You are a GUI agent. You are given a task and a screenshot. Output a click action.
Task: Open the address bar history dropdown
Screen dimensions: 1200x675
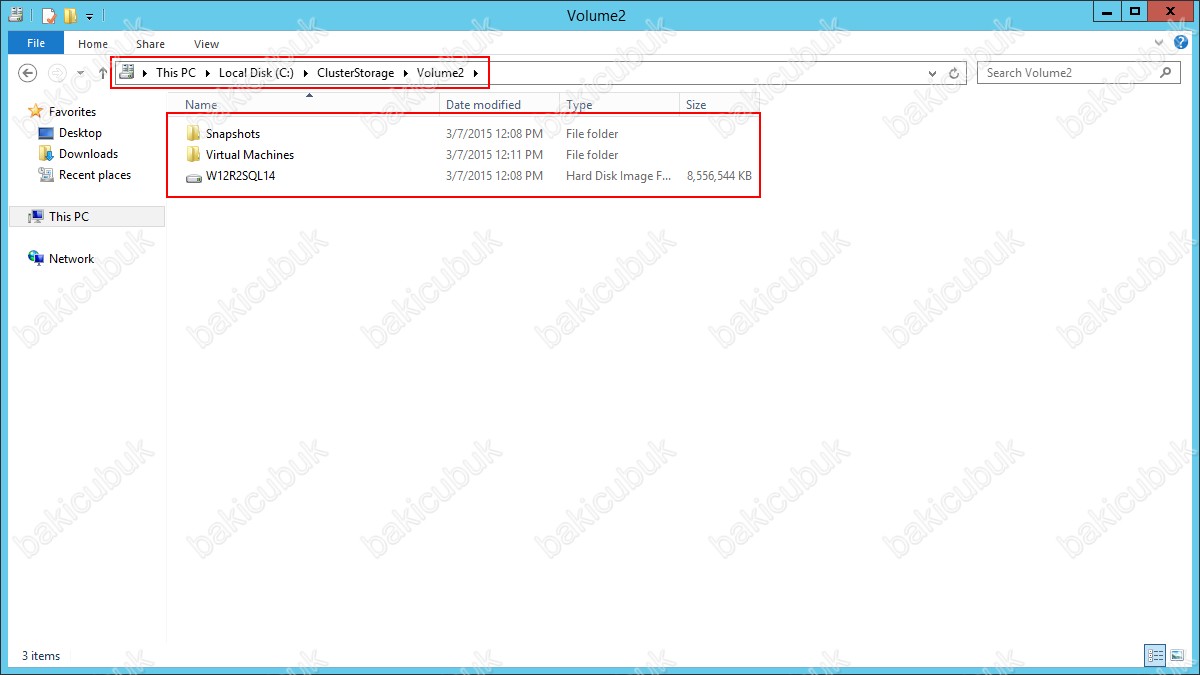pos(932,73)
